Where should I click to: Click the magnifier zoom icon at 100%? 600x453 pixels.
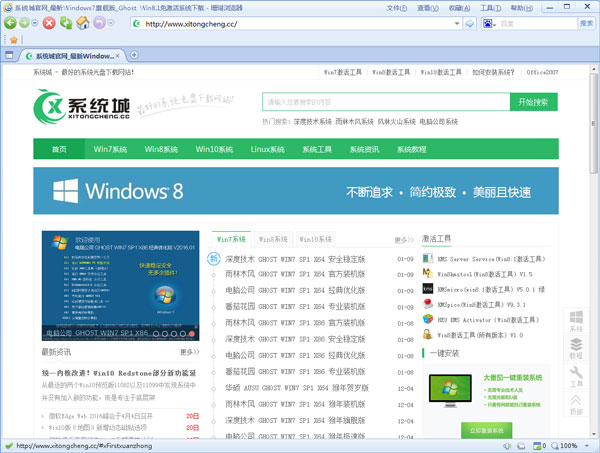click(555, 446)
